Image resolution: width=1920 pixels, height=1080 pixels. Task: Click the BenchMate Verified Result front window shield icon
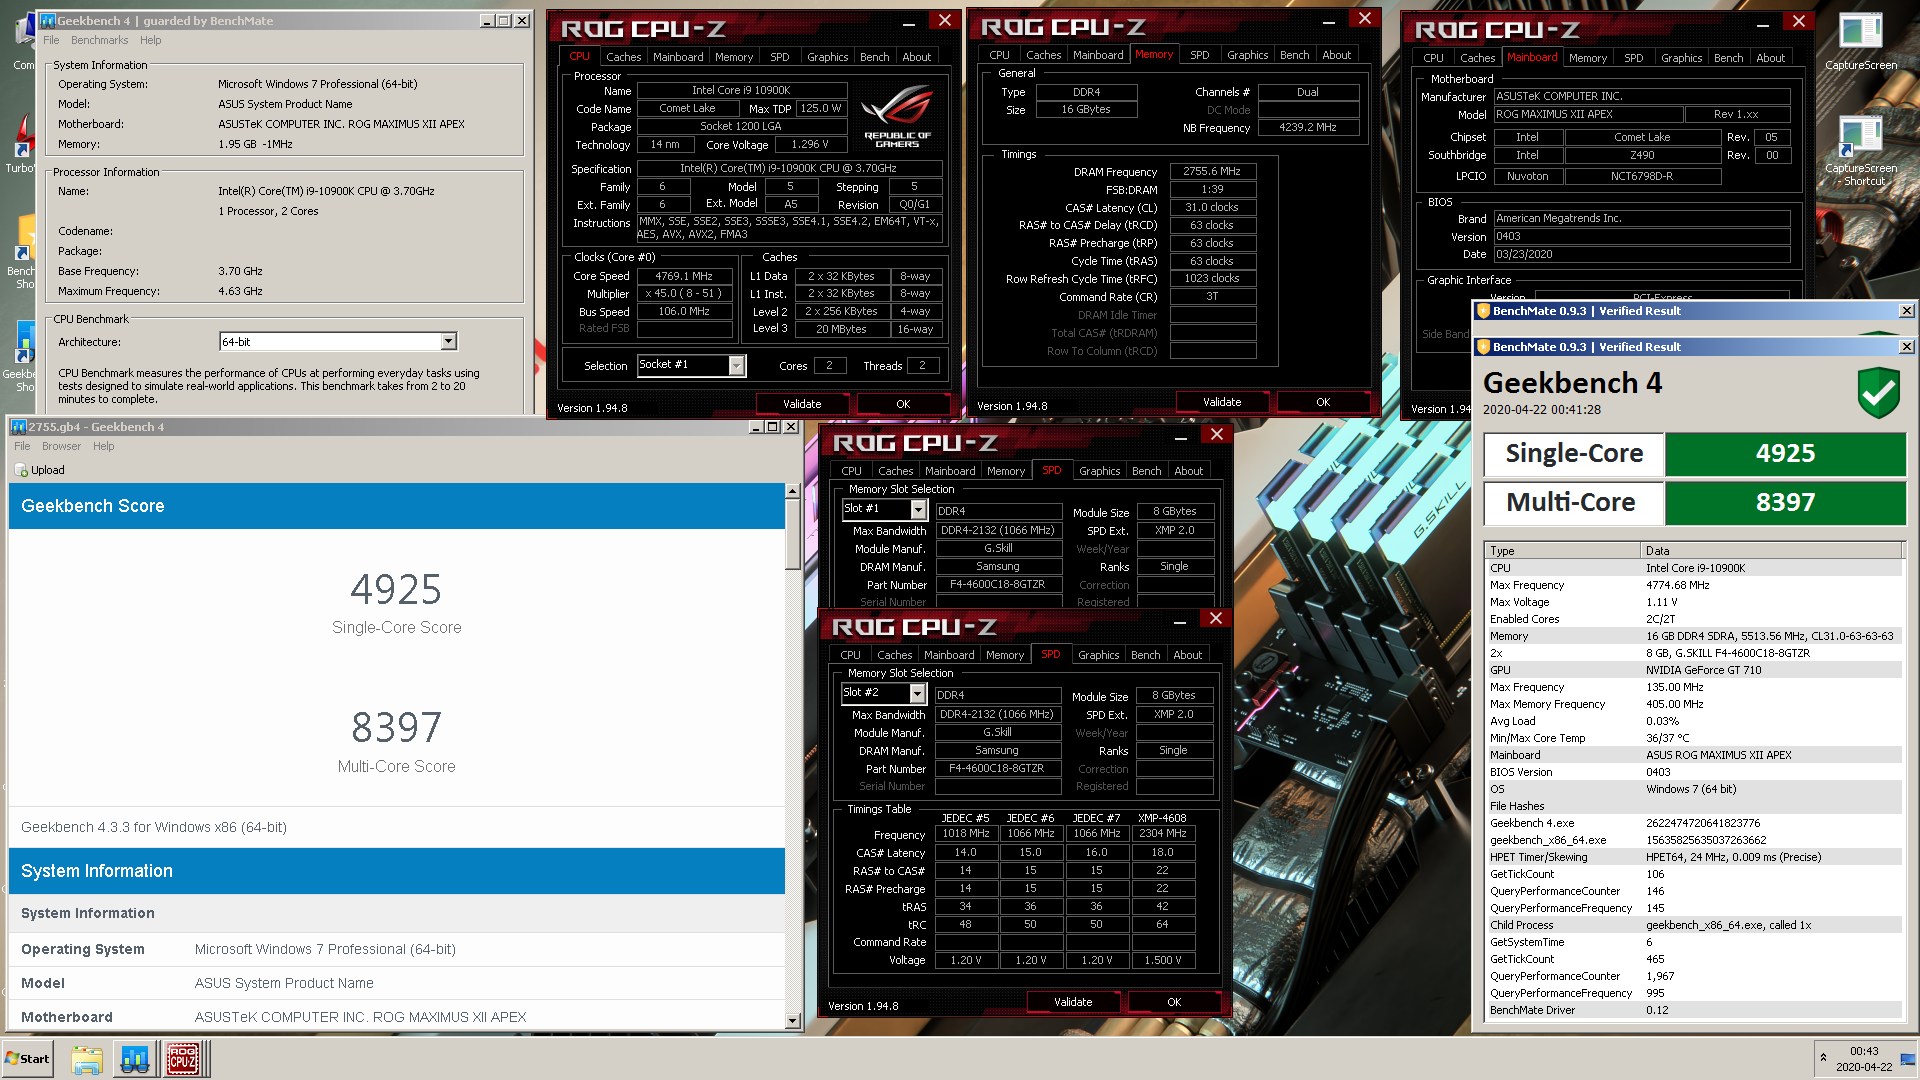1484,347
